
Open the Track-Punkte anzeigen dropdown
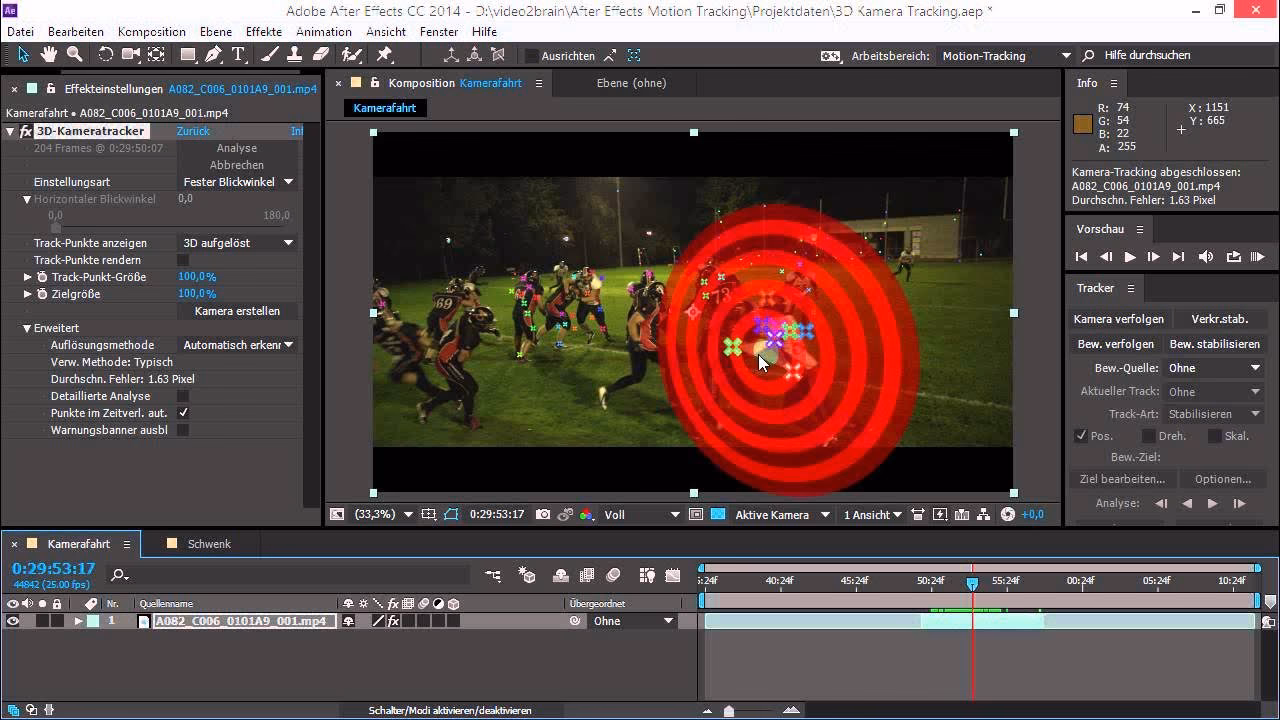point(237,242)
